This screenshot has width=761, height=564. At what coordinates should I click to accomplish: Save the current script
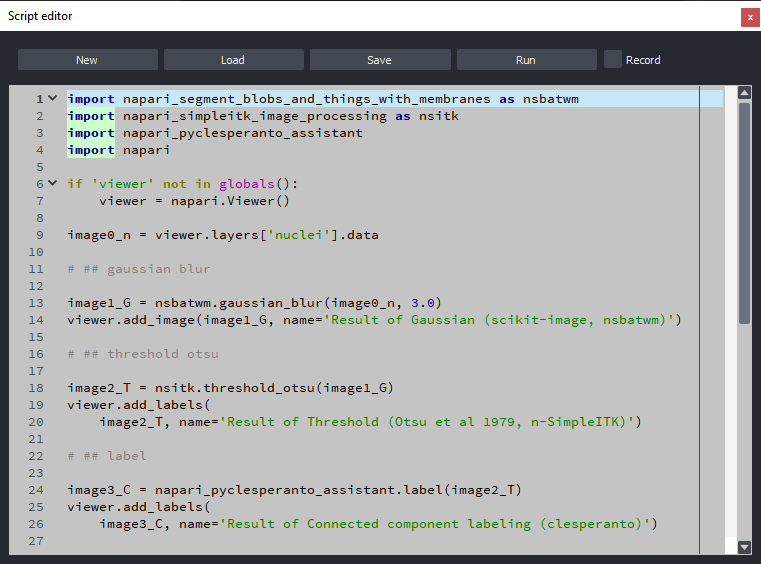click(379, 60)
